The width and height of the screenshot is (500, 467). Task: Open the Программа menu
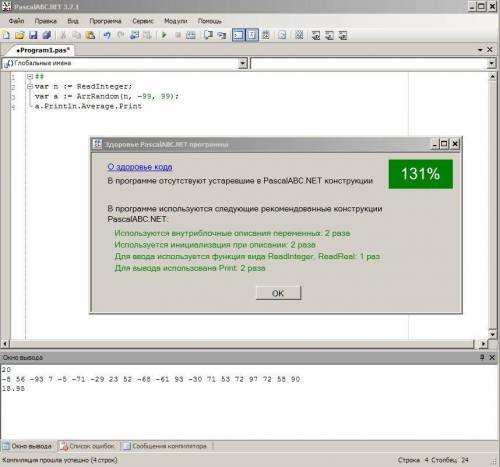(105, 21)
